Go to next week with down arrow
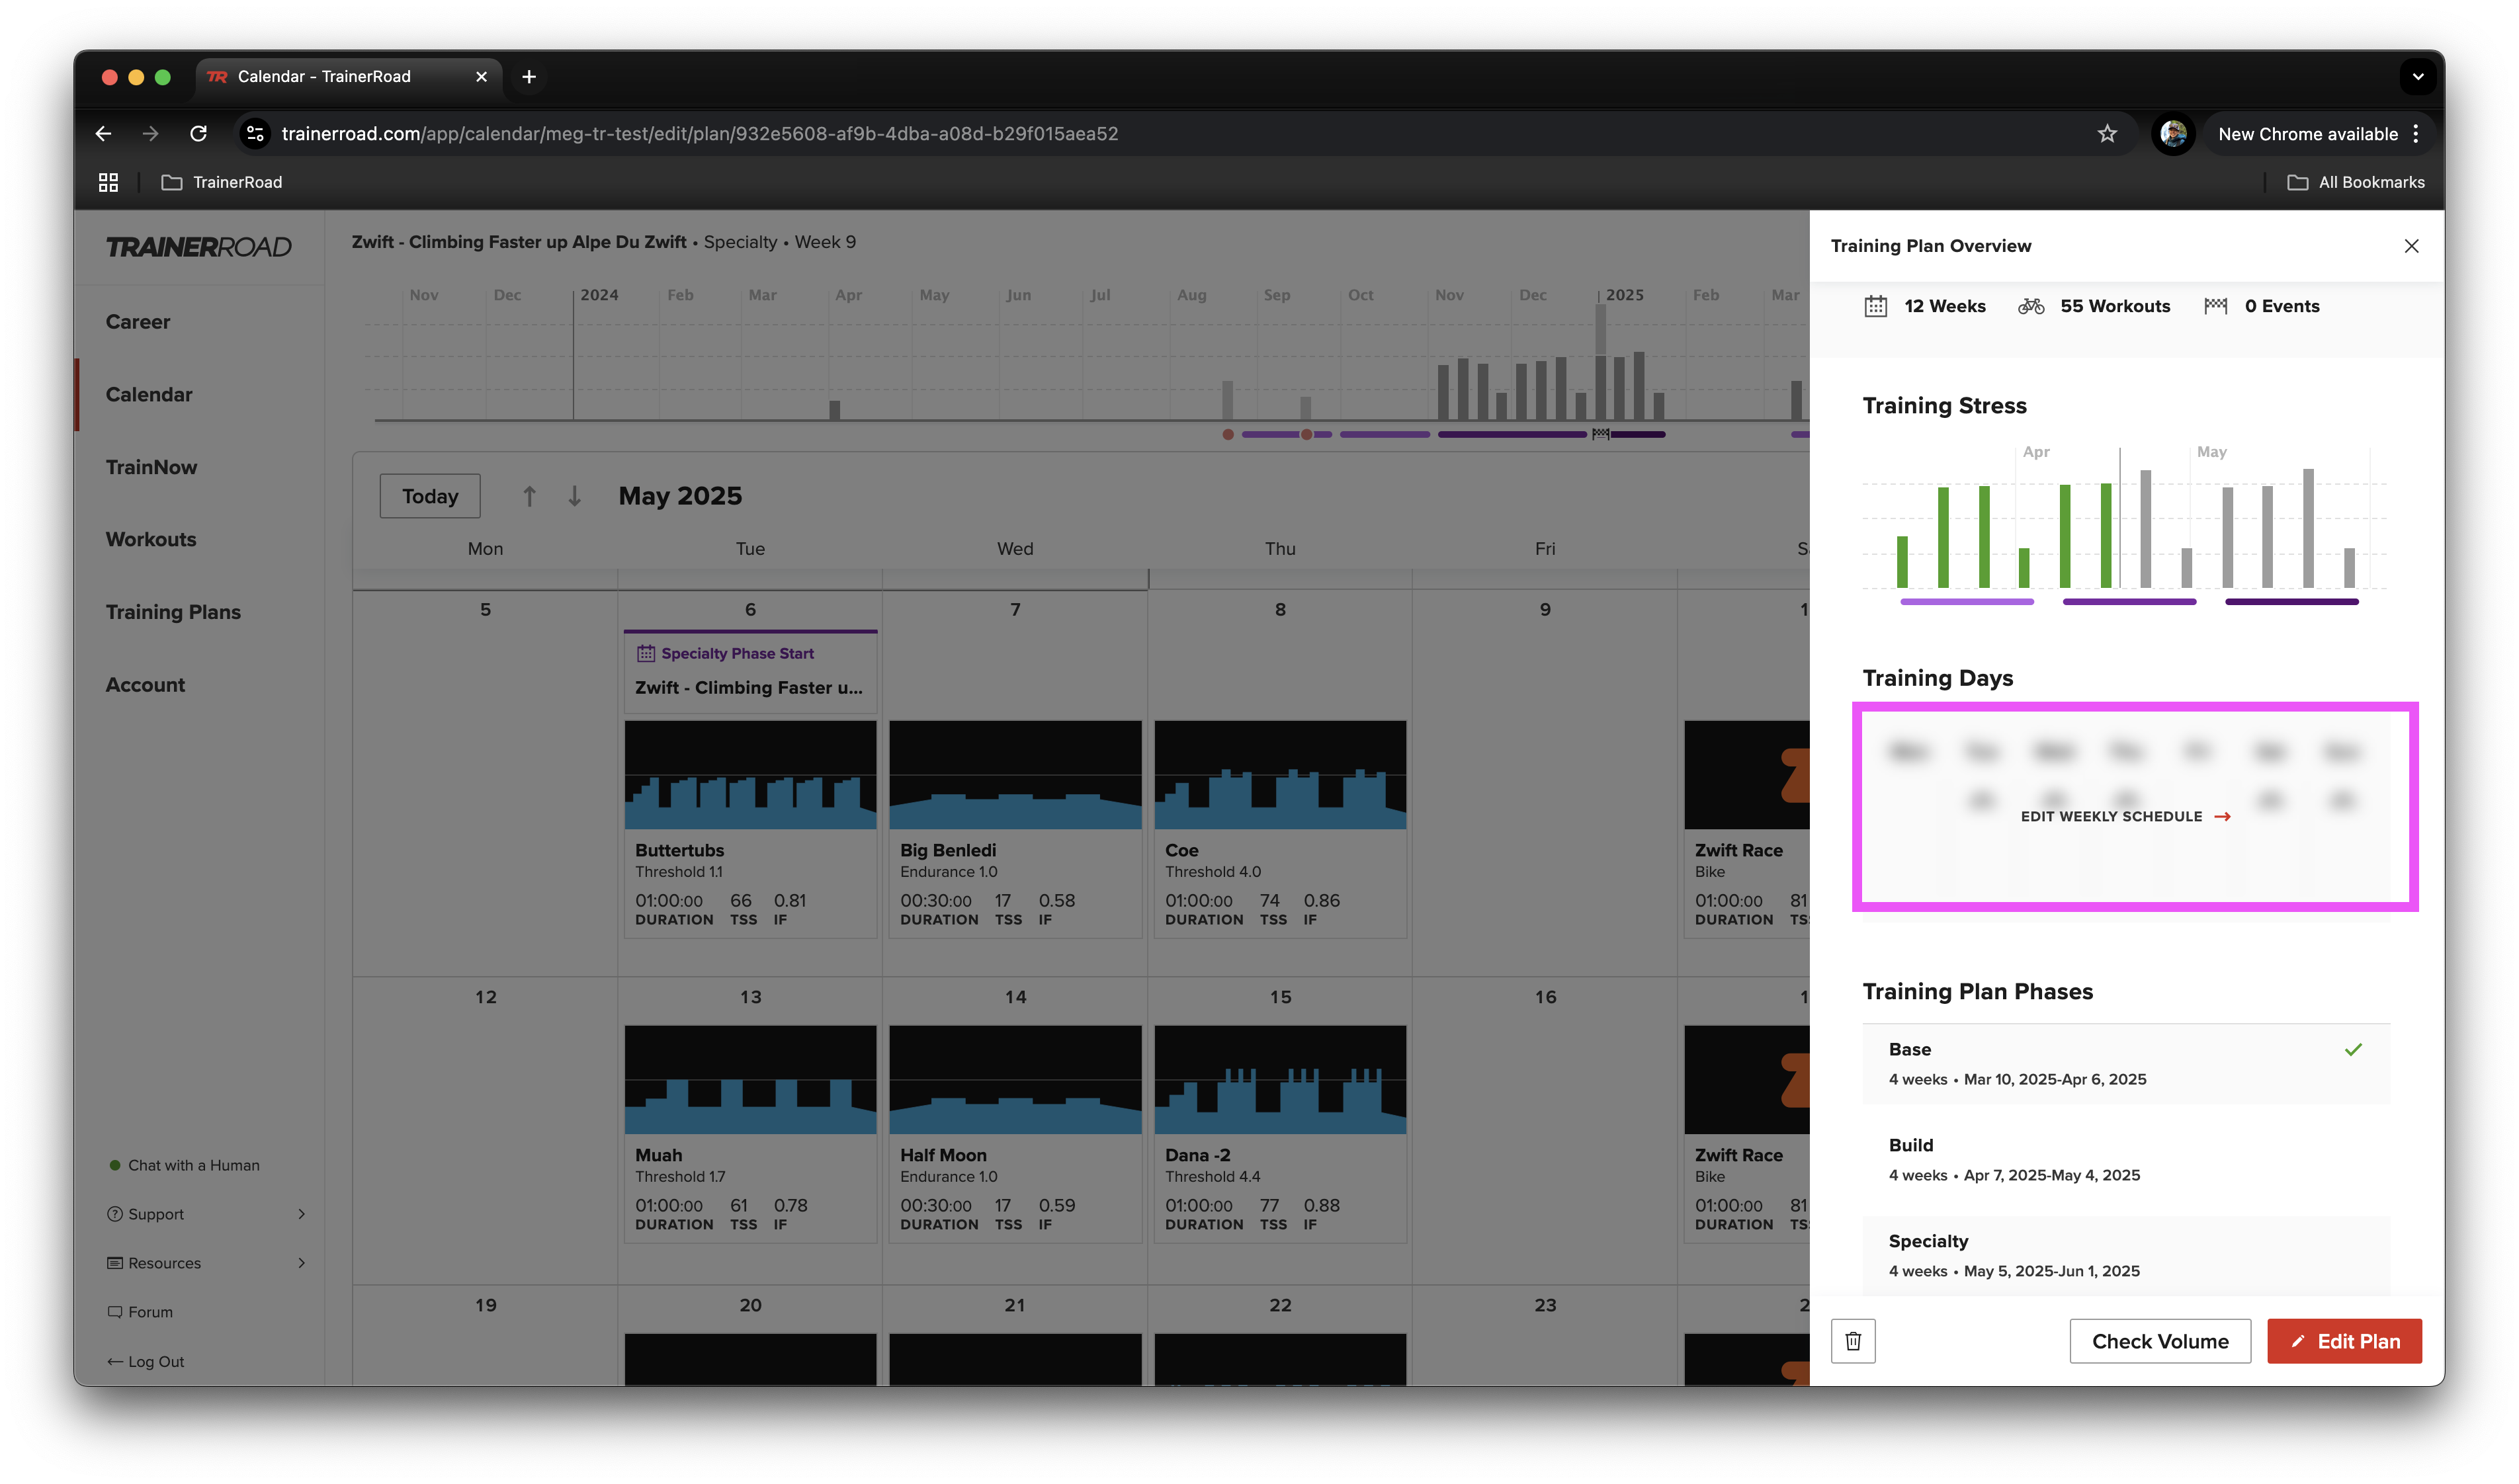The width and height of the screenshot is (2519, 1484). click(574, 496)
